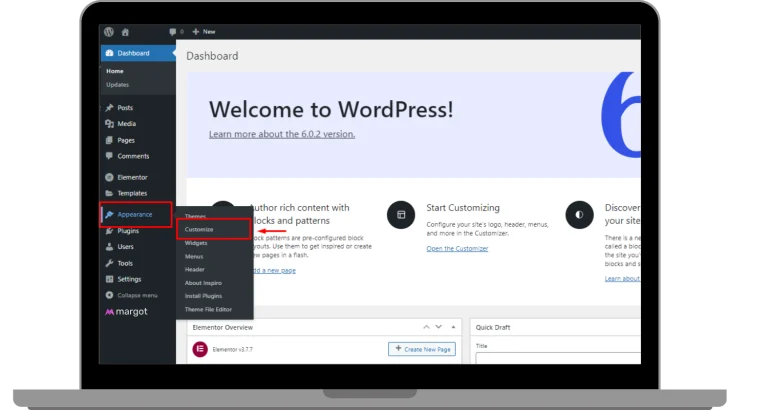This screenshot has width=768, height=410.
Task: Click the Elementor logo in Elementor Overview
Action: click(x=198, y=349)
